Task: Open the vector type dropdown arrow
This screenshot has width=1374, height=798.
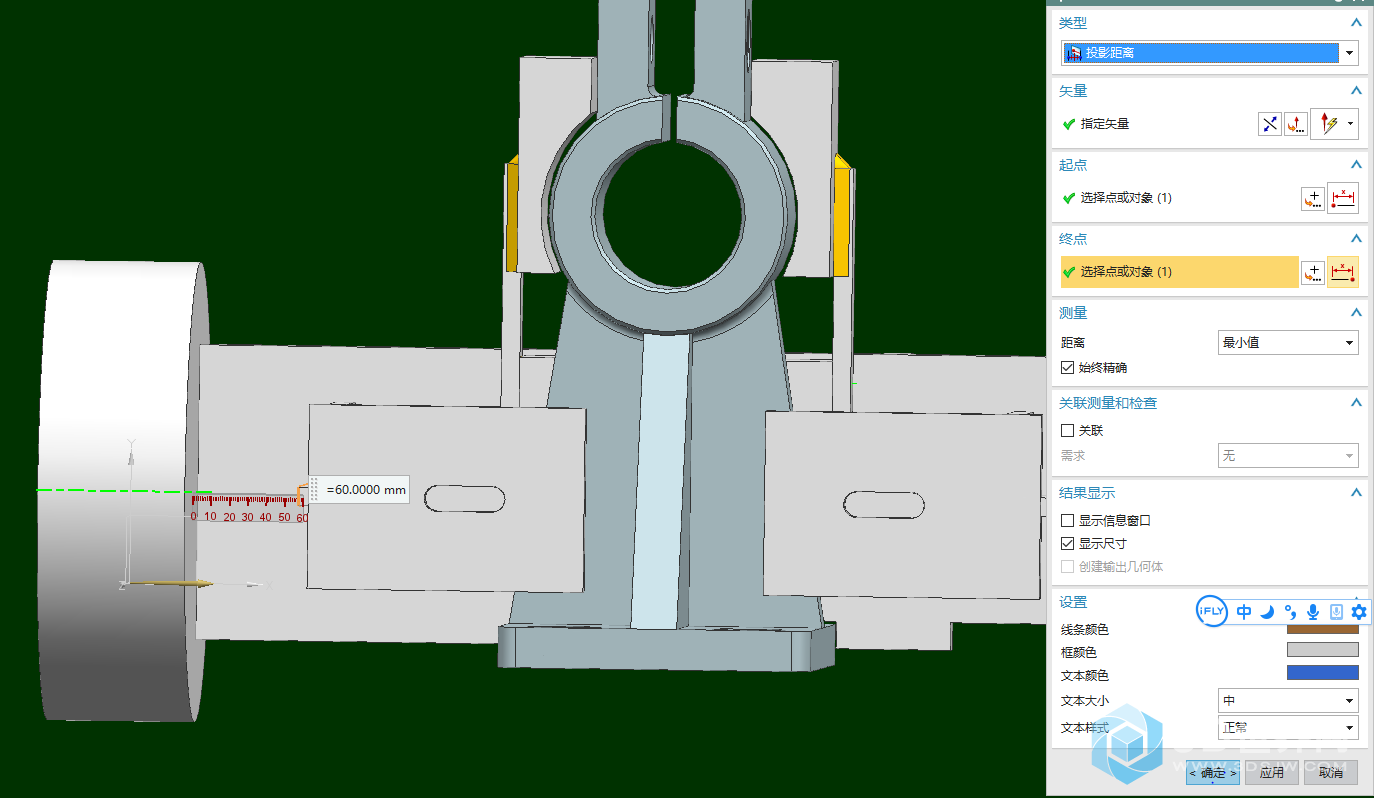Action: (x=1351, y=124)
